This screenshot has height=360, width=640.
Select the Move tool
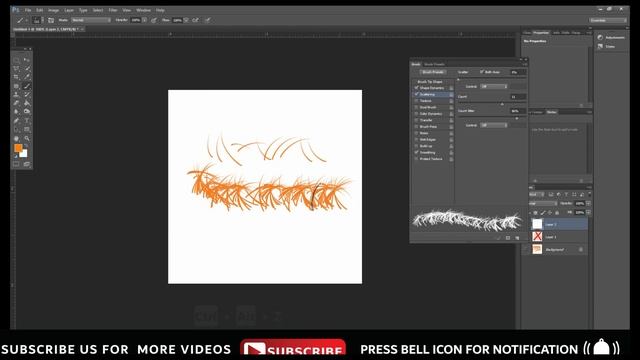[27, 60]
